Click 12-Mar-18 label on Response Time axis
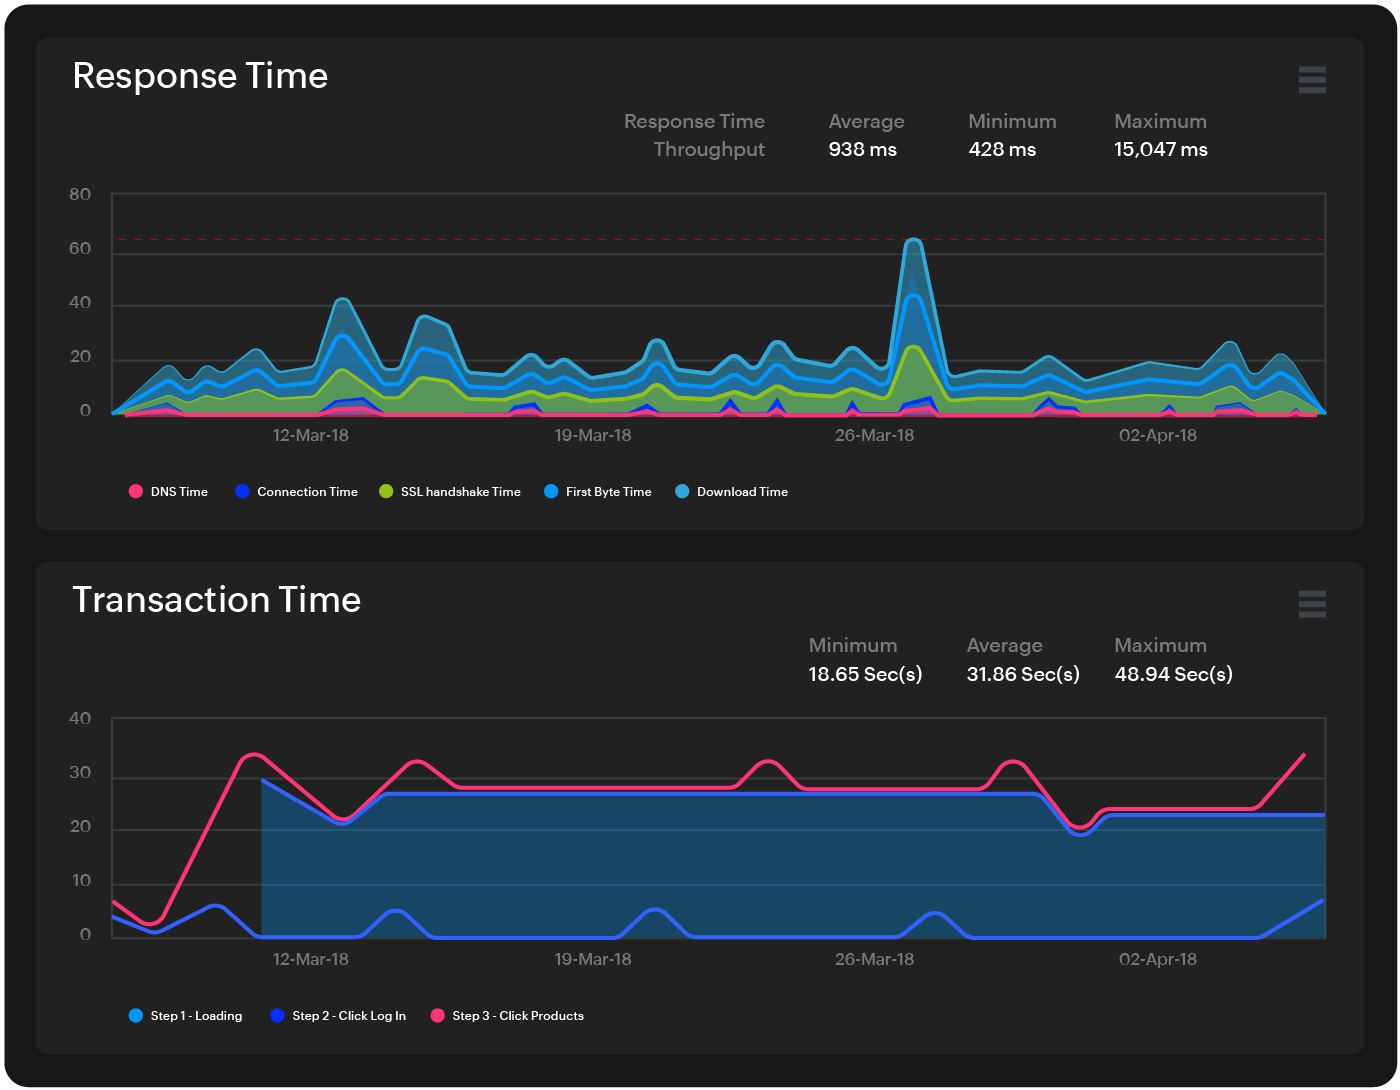The height and width of the screenshot is (1090, 1400). (310, 436)
